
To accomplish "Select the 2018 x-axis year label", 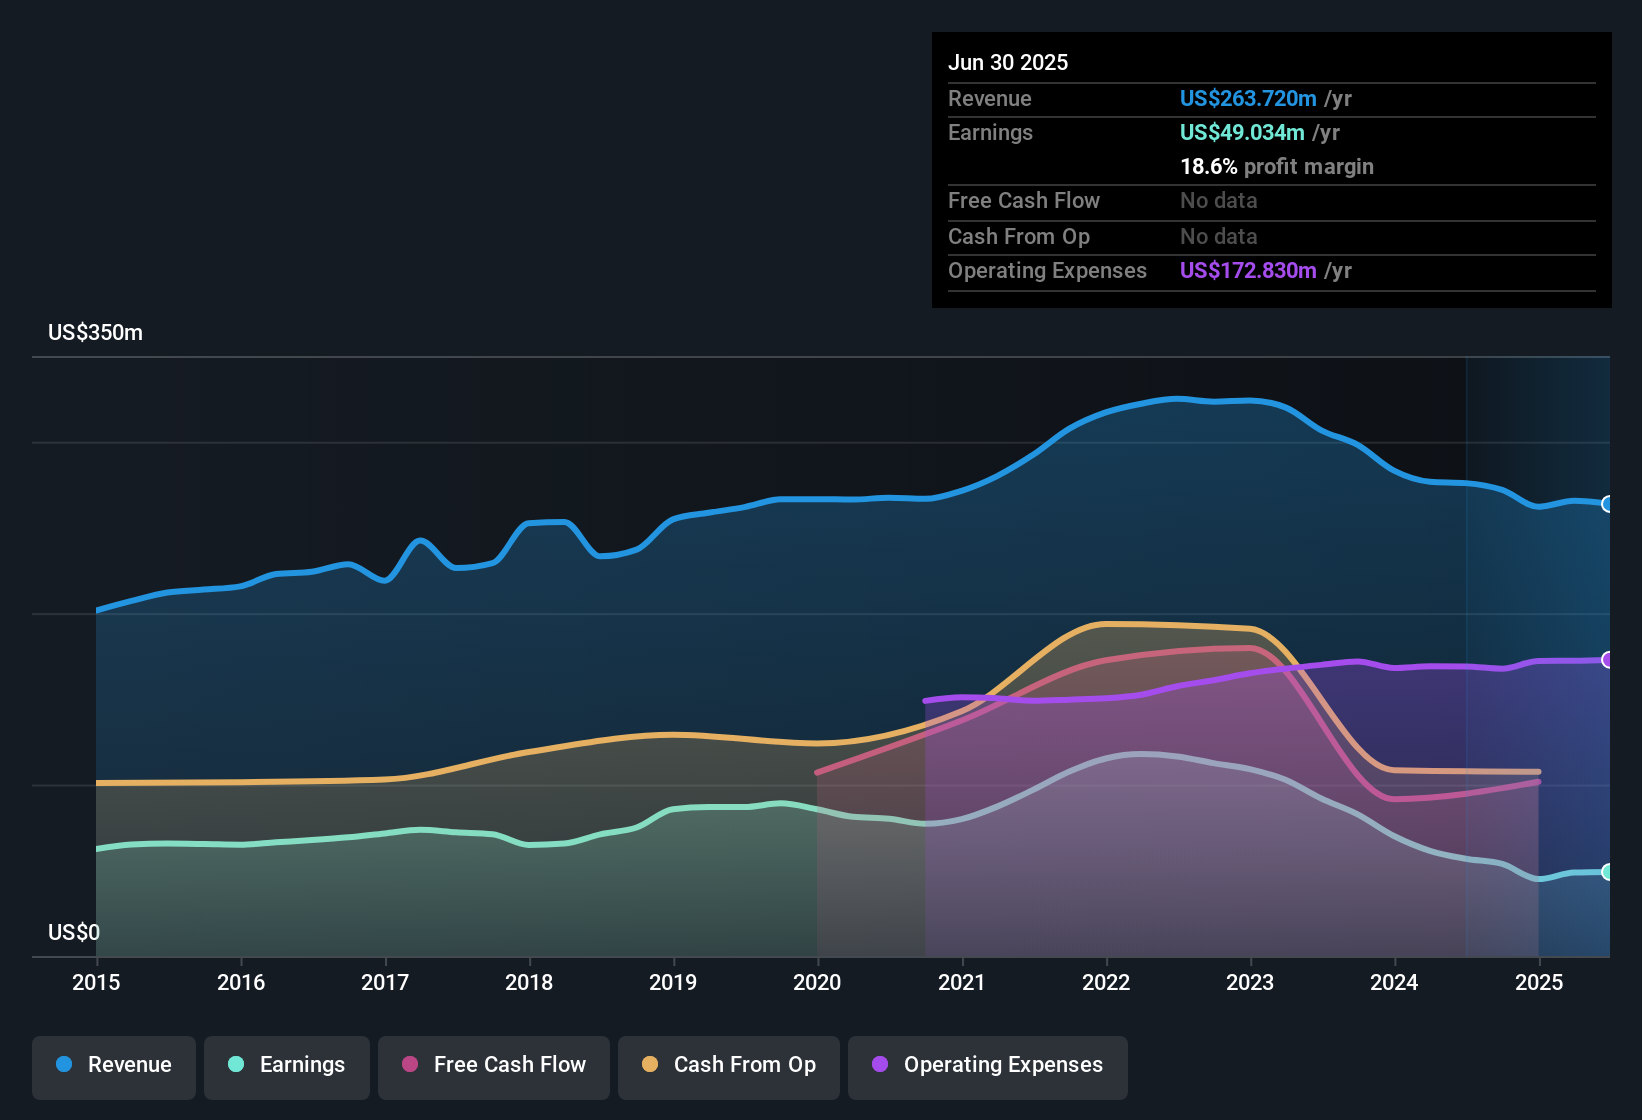I will (x=529, y=982).
